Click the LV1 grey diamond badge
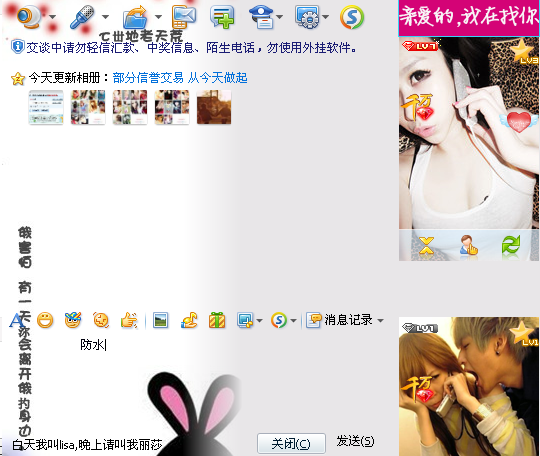540x456 pixels. (x=420, y=328)
